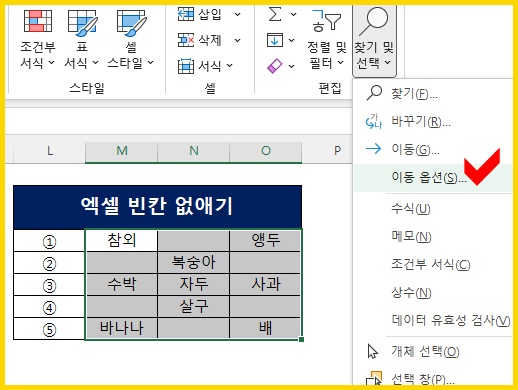Click the Clear eraser icon
This screenshot has width=518, height=390.
275,66
